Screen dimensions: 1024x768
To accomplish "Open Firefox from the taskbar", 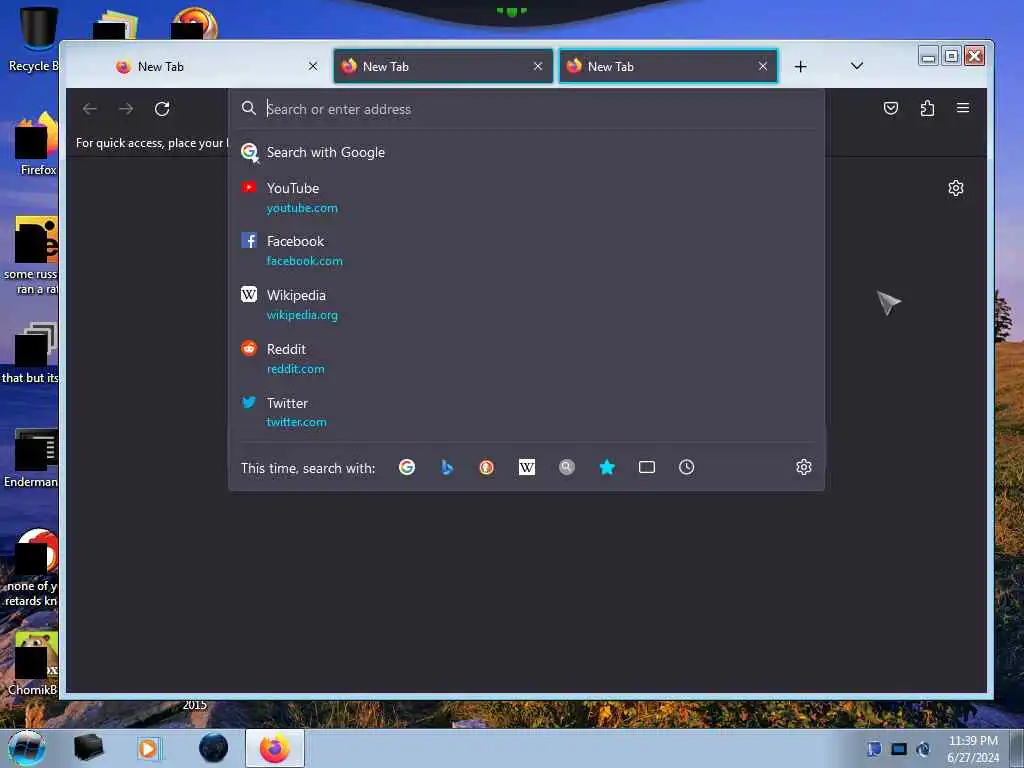I will coord(275,748).
